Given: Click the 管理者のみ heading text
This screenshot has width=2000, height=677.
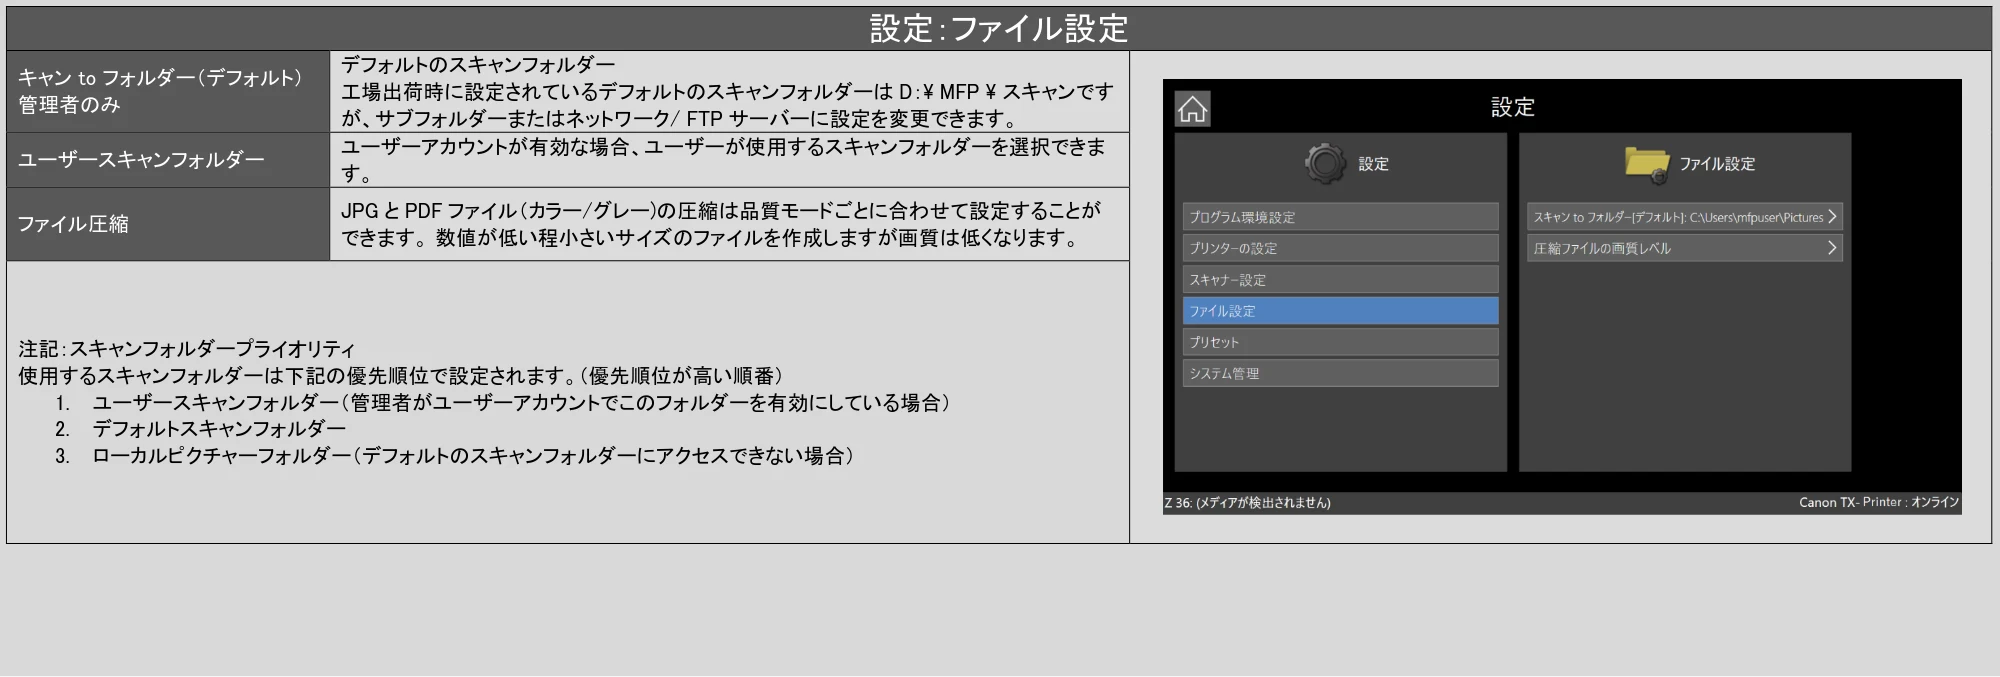Looking at the screenshot, I should point(69,105).
